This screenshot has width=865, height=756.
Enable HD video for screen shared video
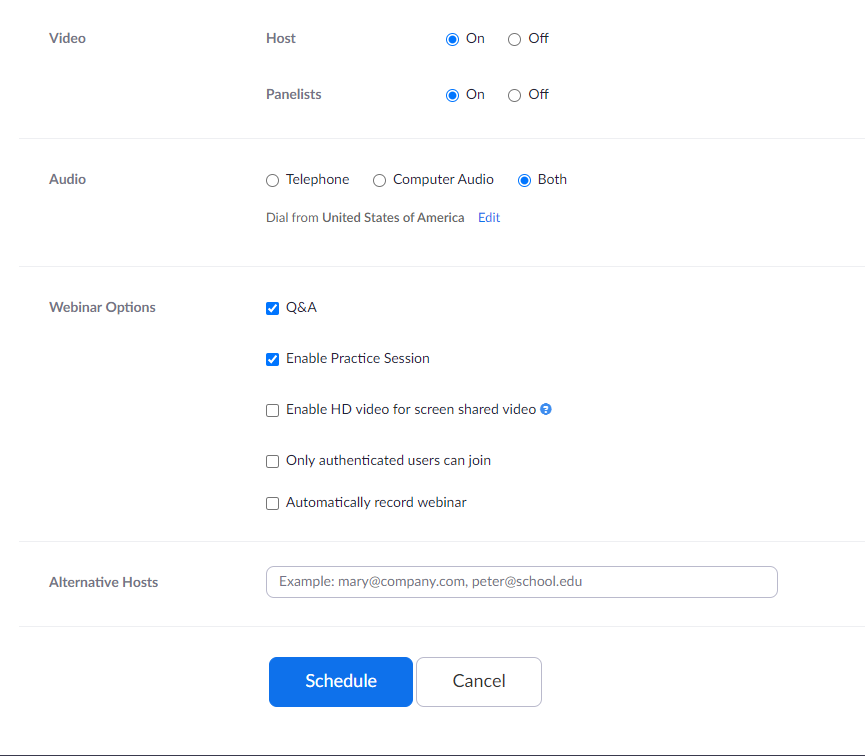click(272, 411)
